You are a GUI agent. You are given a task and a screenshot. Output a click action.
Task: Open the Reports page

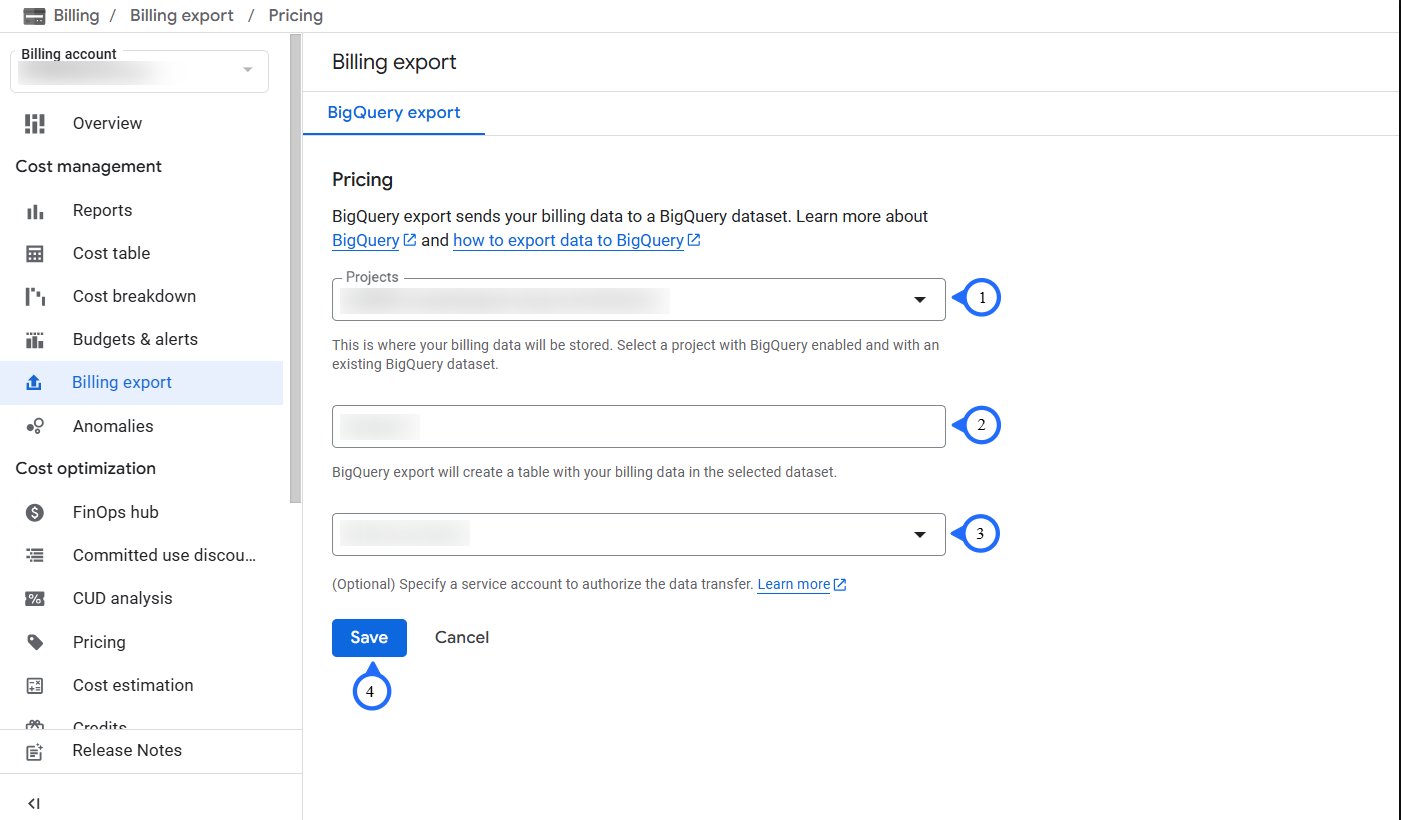(x=102, y=211)
